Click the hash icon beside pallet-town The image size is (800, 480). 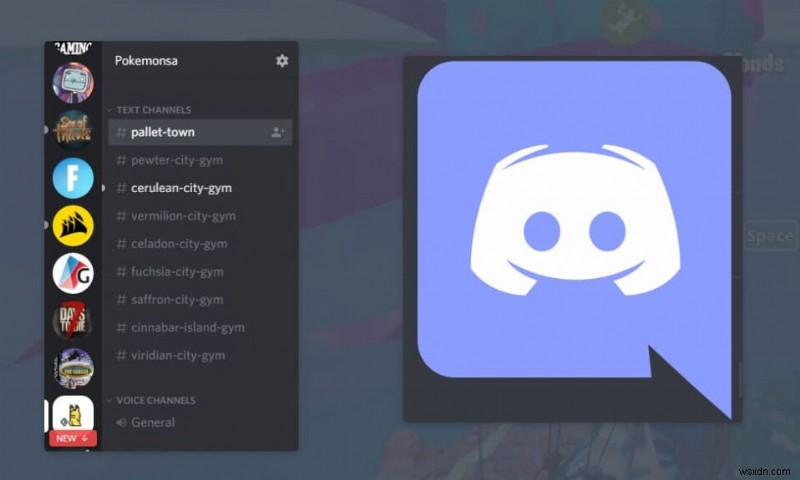tap(121, 133)
